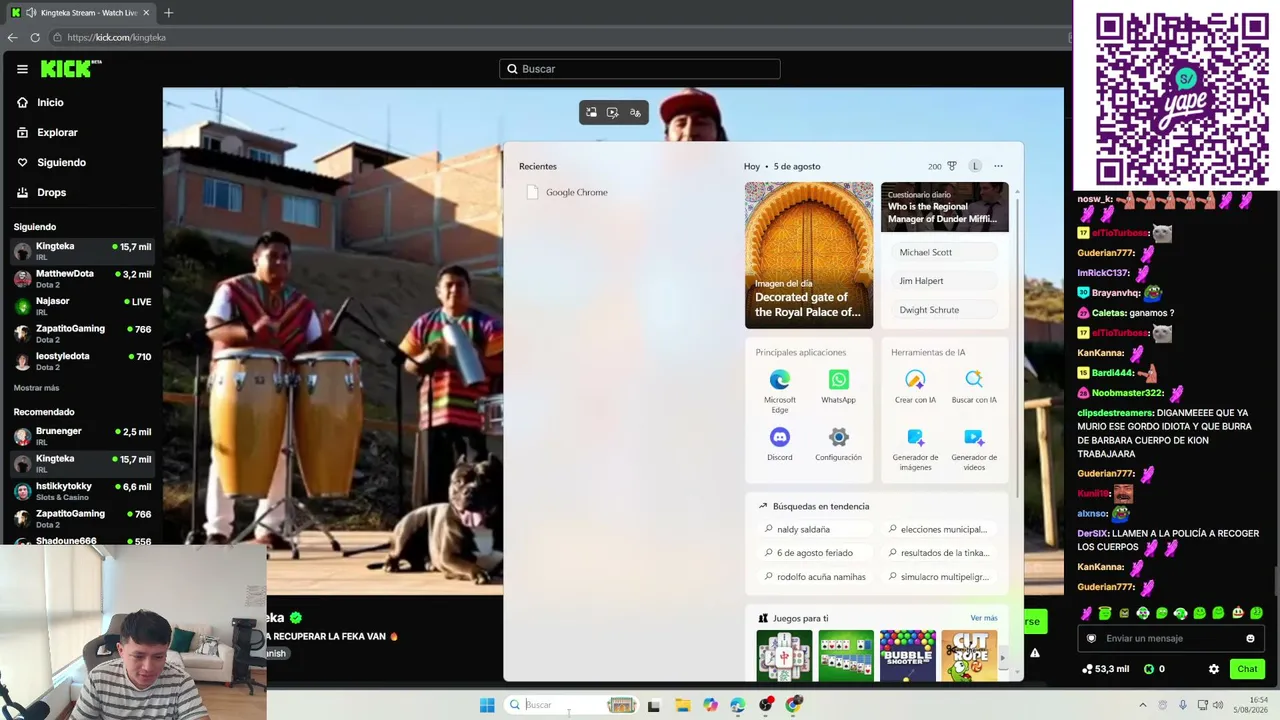Screen dimensions: 1280x720
Task: Click Ver más next to Juegos para ti
Action: tap(984, 618)
